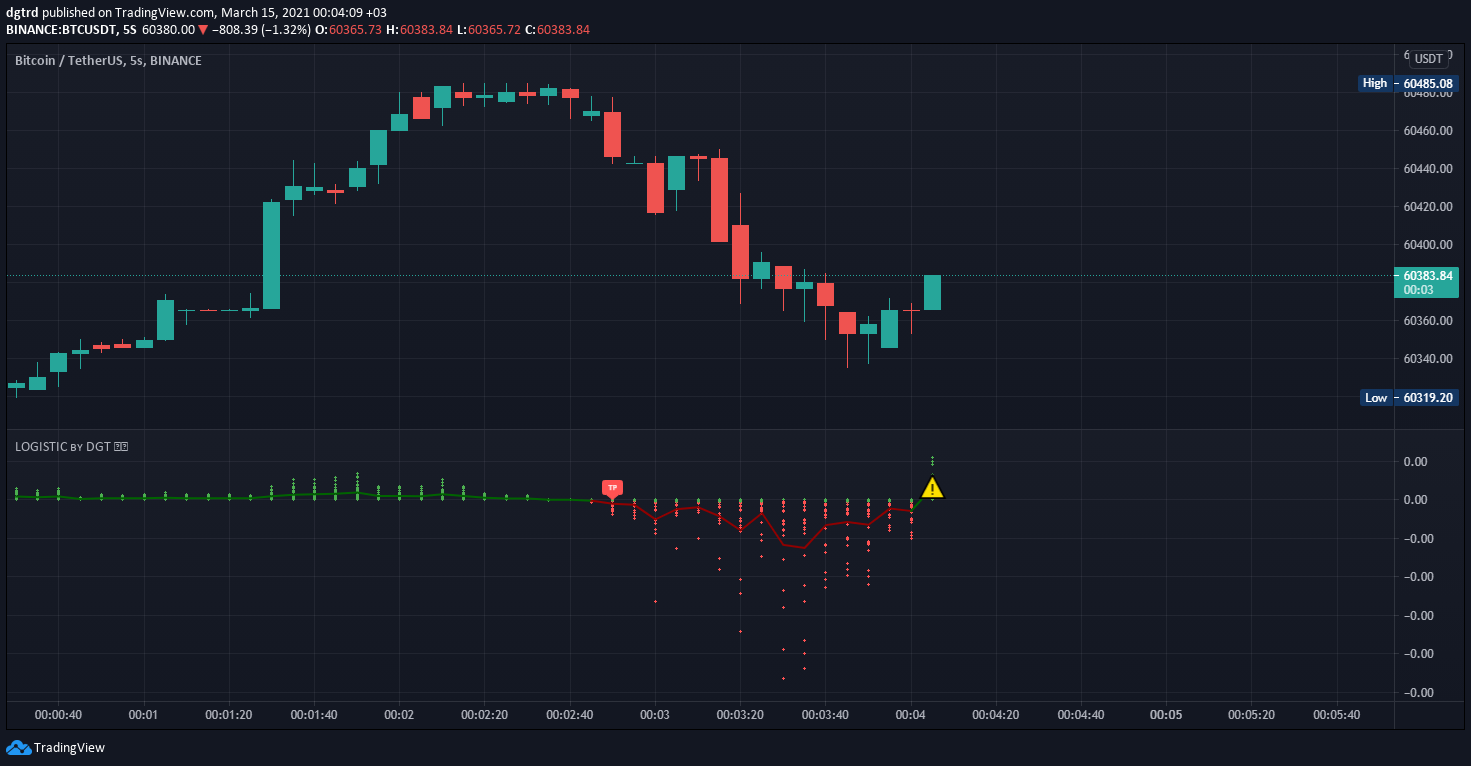Click the 00:05:40 time axis label
Screen dimensions: 1471x766
click(x=1336, y=715)
